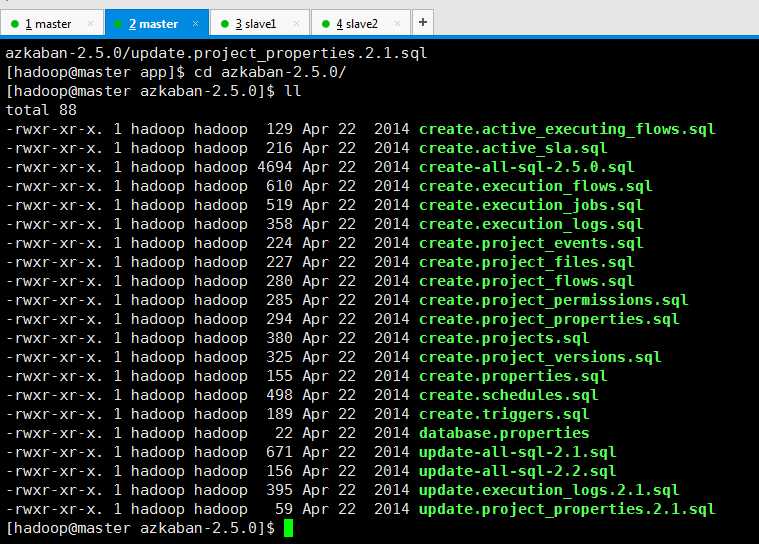This screenshot has height=544, width=759.
Task: Click file name create.projects.sql
Action: pyautogui.click(x=504, y=338)
